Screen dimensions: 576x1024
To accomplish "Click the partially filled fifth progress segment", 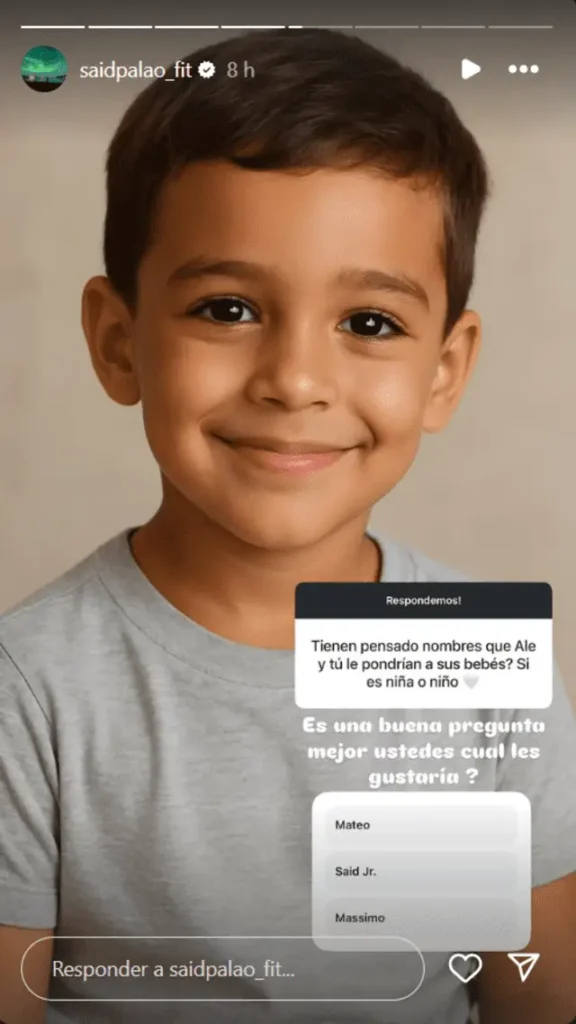I will pos(320,27).
